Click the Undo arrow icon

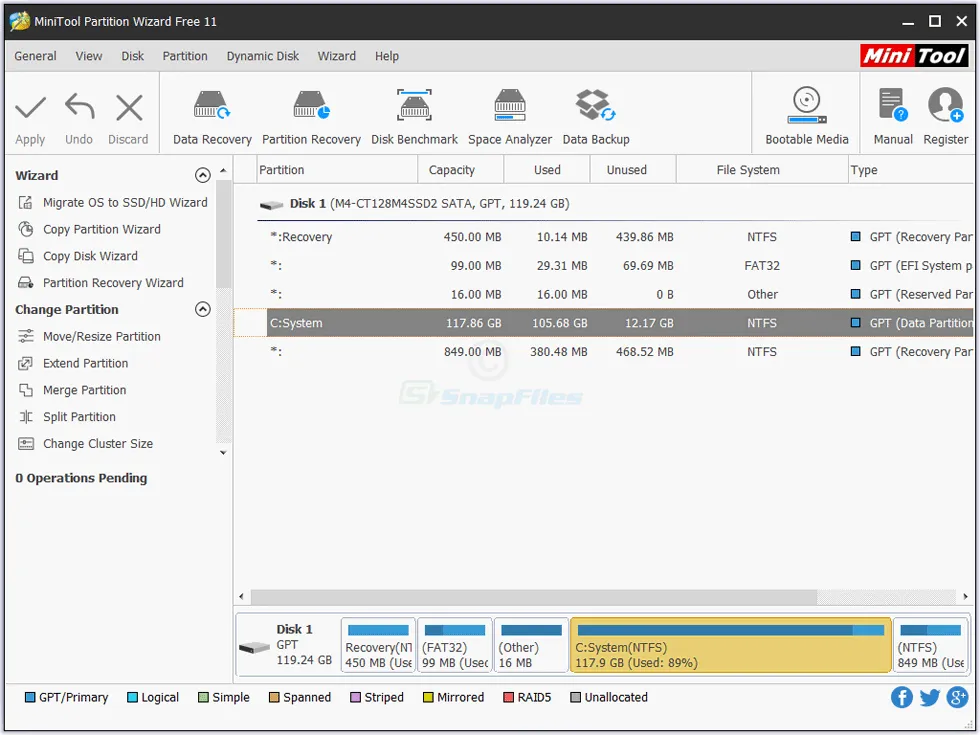pyautogui.click(x=79, y=107)
